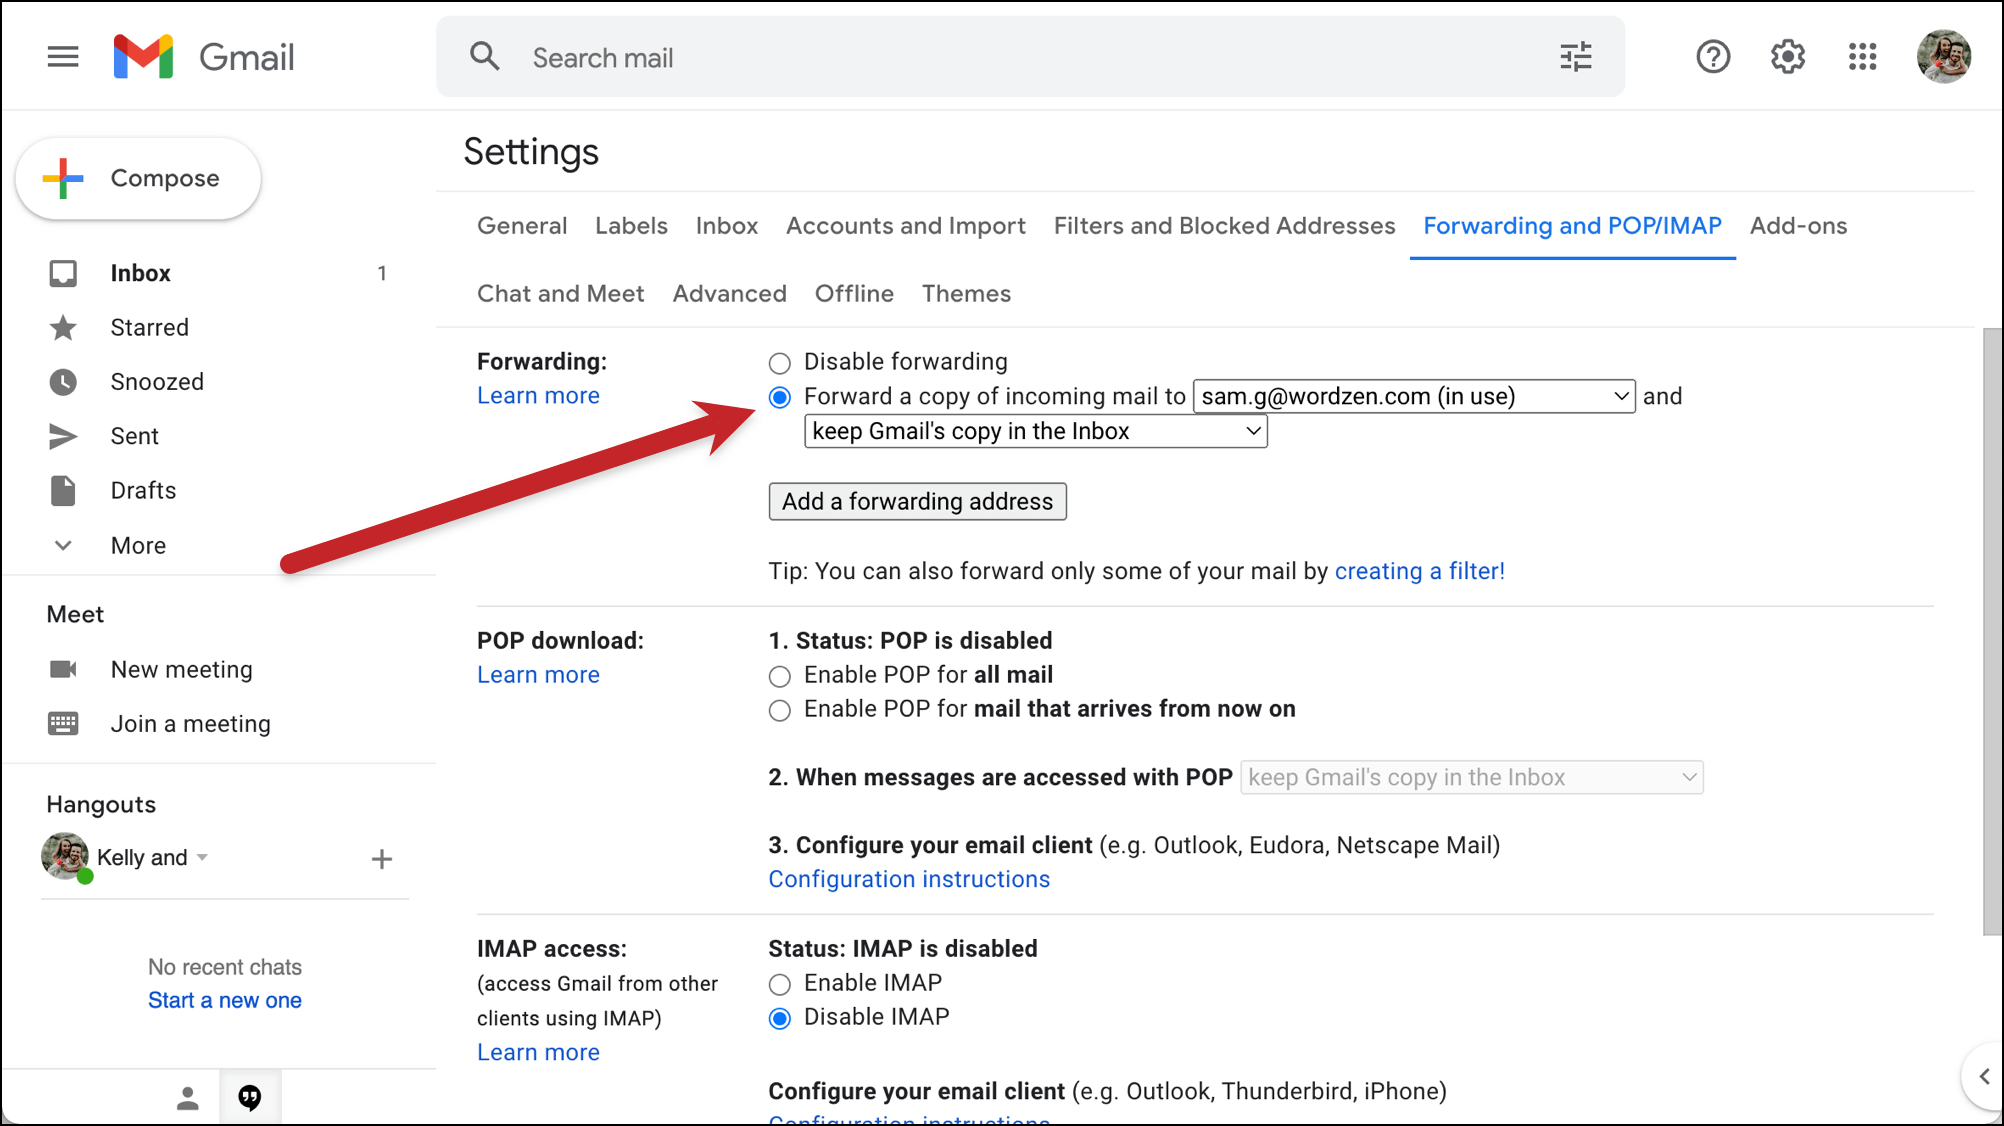Open Accounts and Import tab

[906, 226]
